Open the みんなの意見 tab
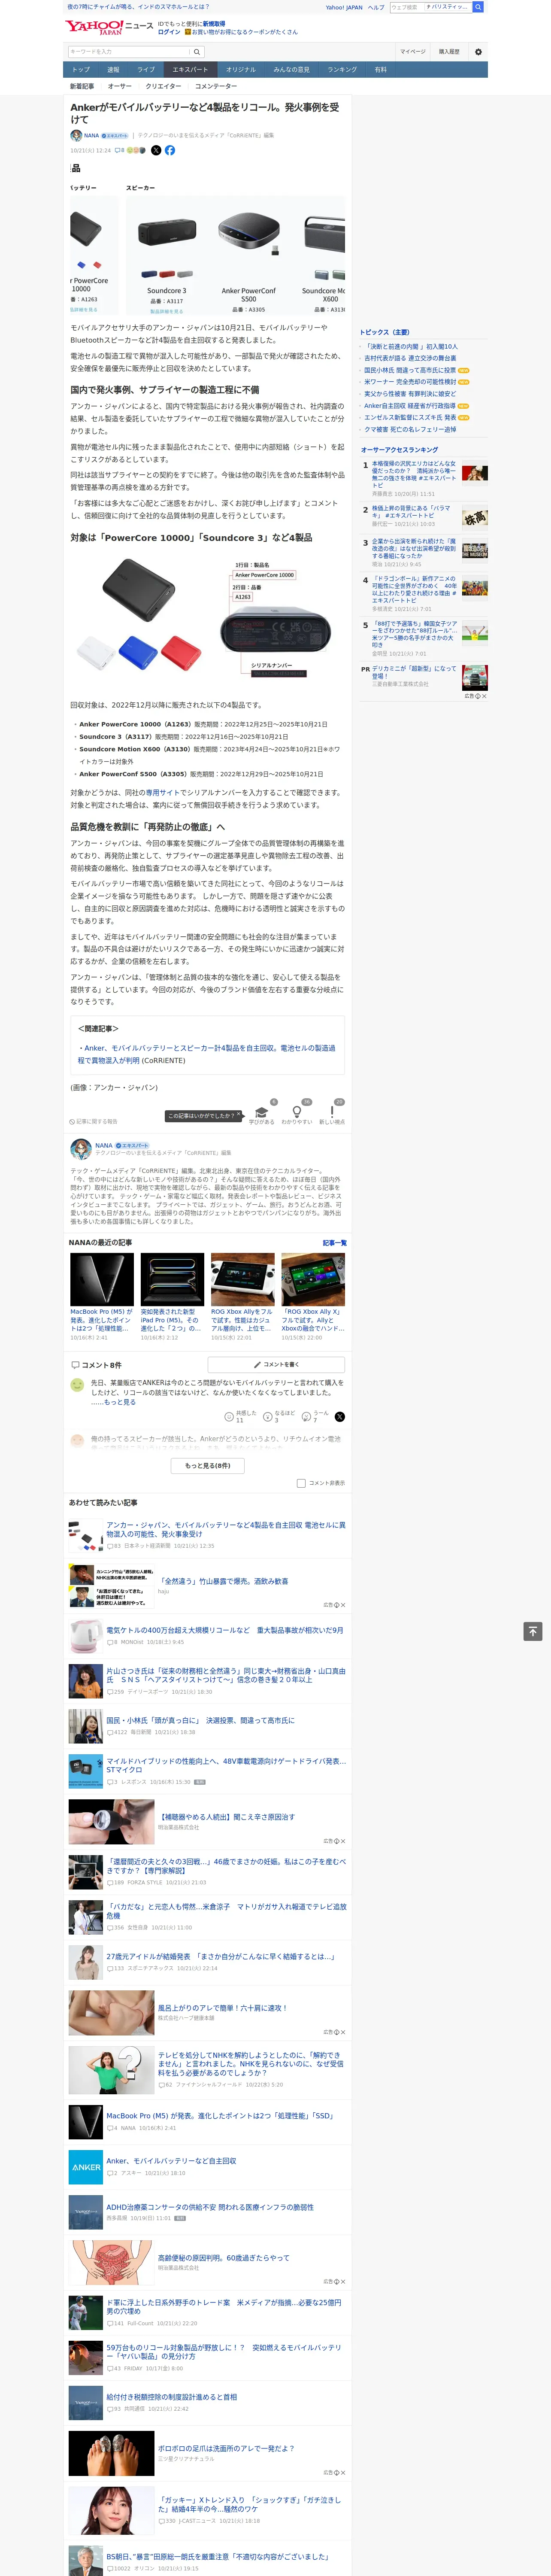This screenshot has height=2576, width=551. (x=291, y=70)
